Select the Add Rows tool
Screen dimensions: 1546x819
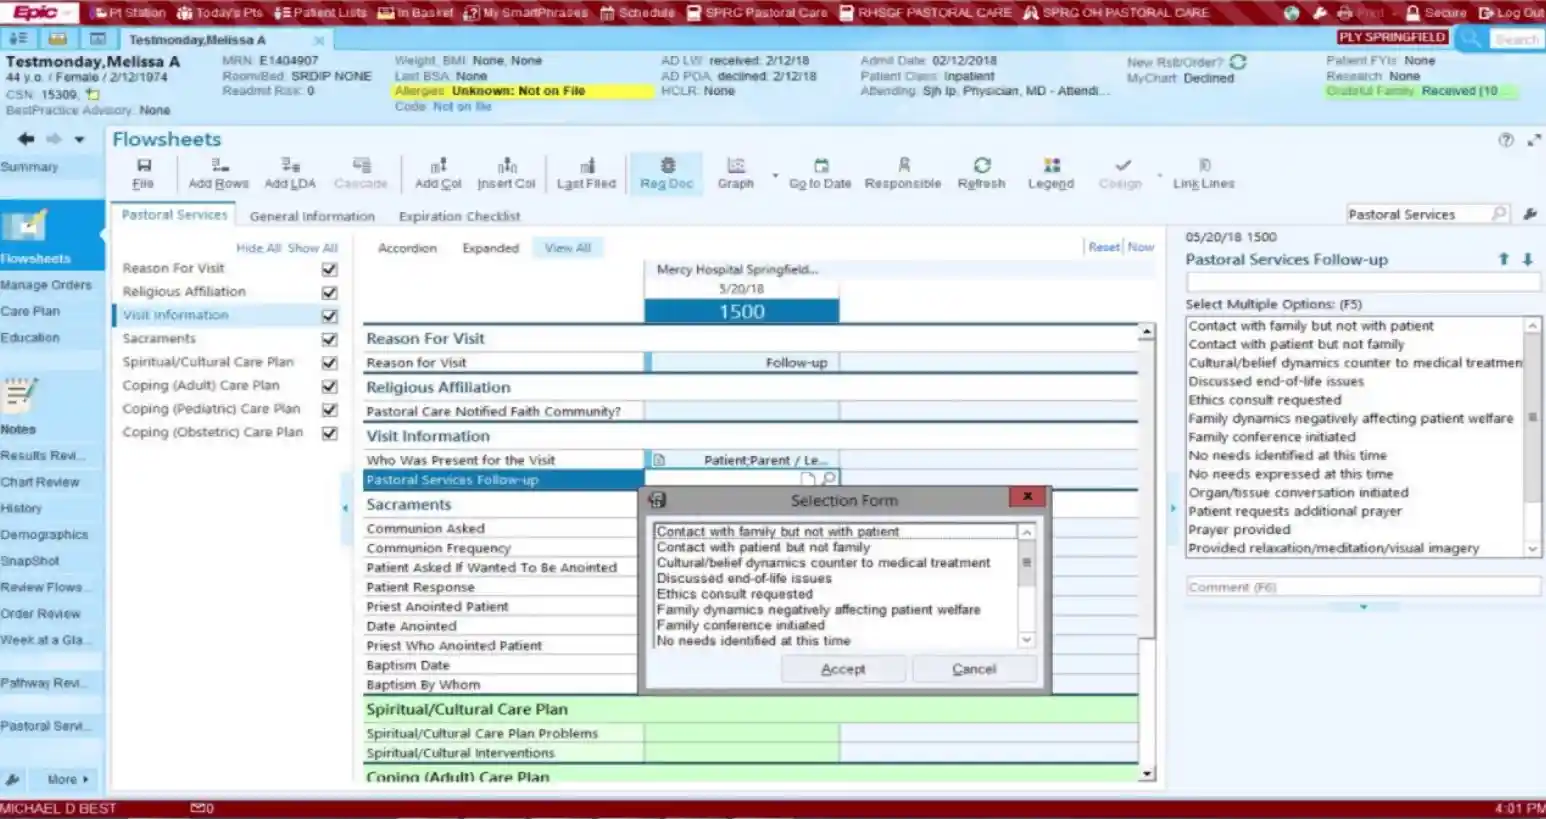(217, 172)
